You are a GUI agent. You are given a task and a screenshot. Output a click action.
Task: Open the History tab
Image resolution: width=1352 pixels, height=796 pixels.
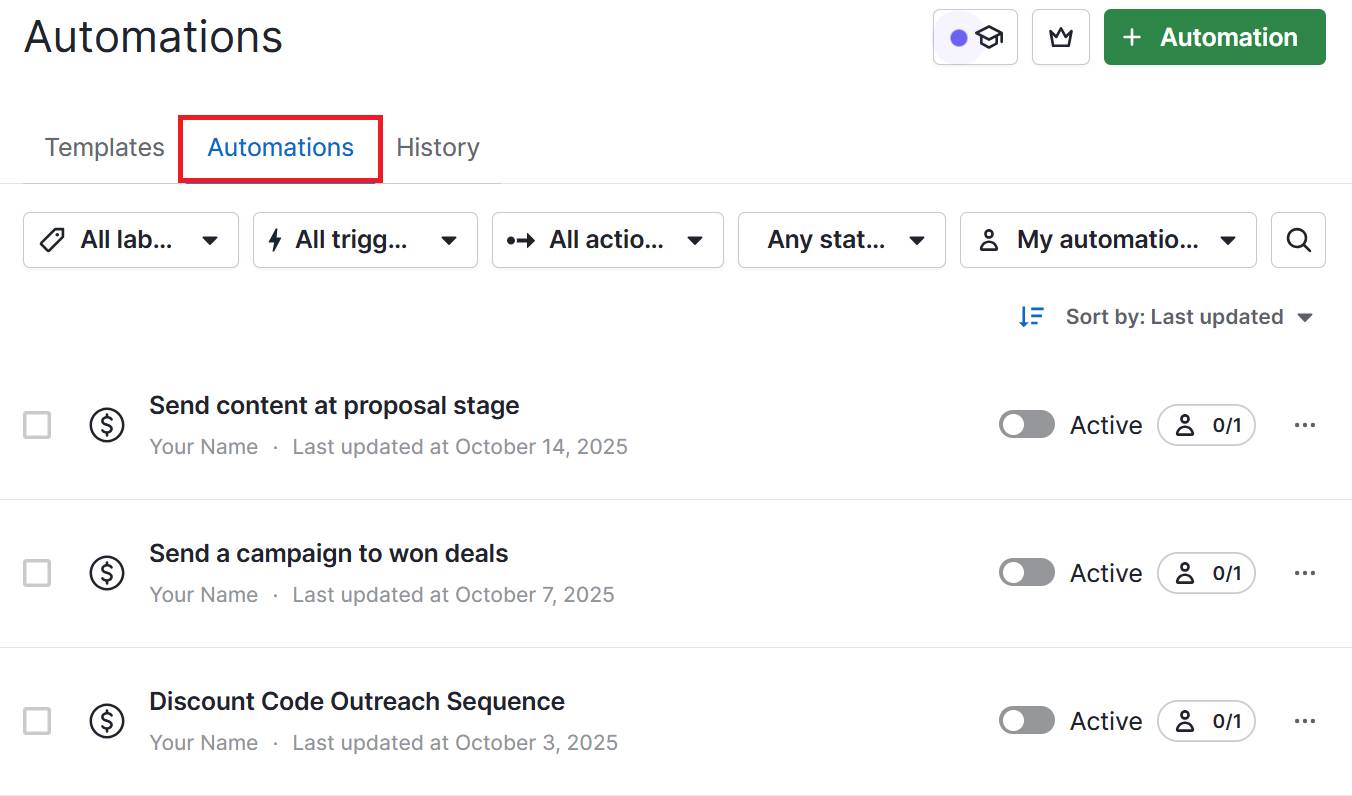[x=438, y=147]
